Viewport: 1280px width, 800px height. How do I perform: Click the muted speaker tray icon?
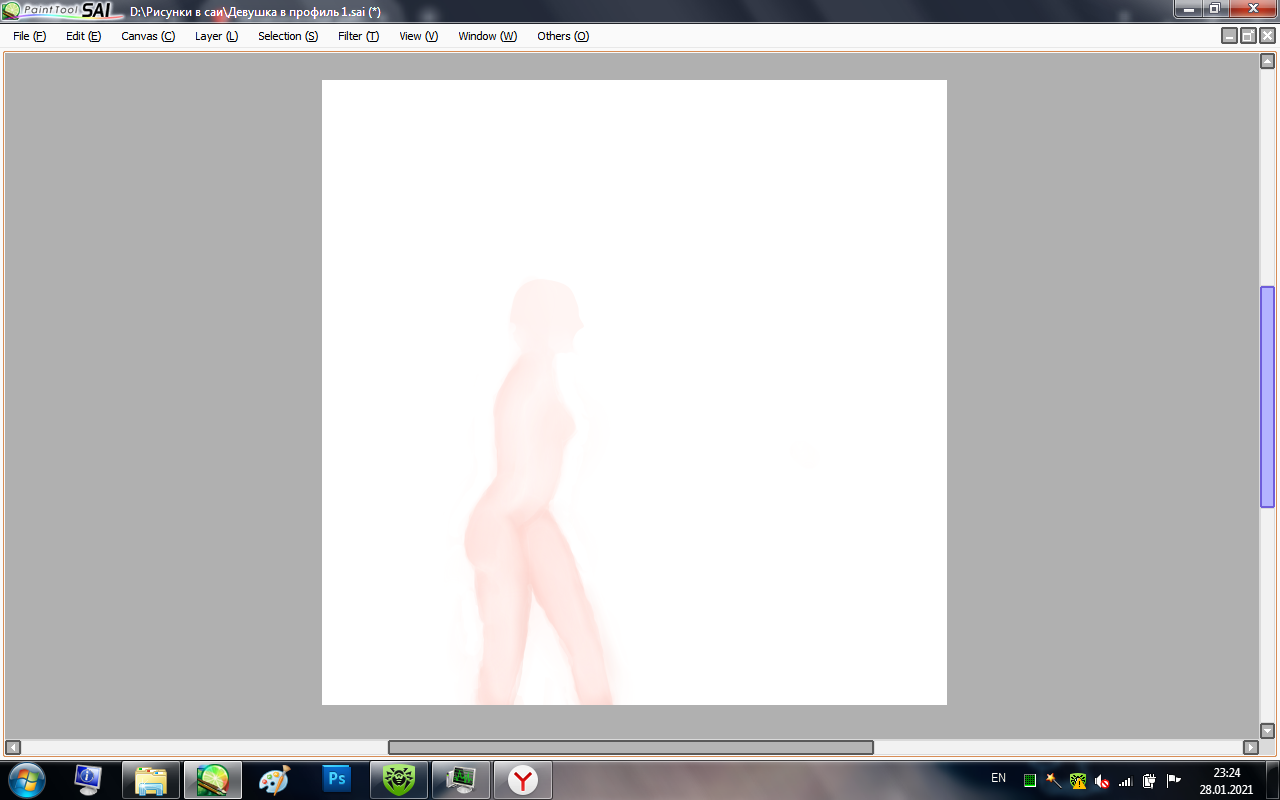click(1102, 780)
